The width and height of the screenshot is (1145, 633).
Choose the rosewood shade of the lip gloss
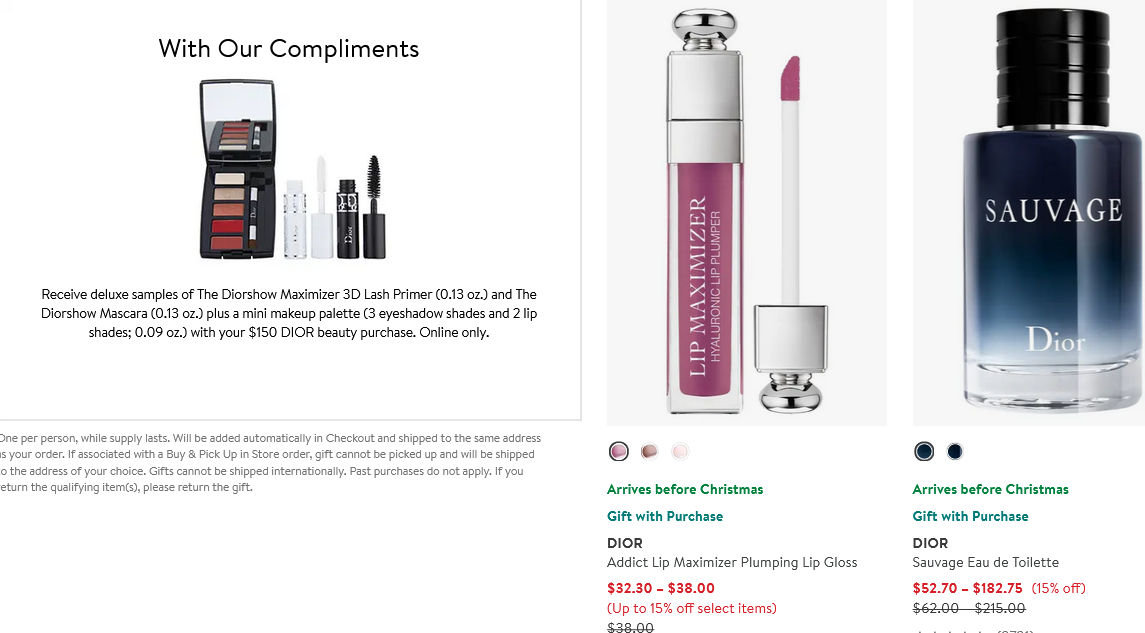649,451
